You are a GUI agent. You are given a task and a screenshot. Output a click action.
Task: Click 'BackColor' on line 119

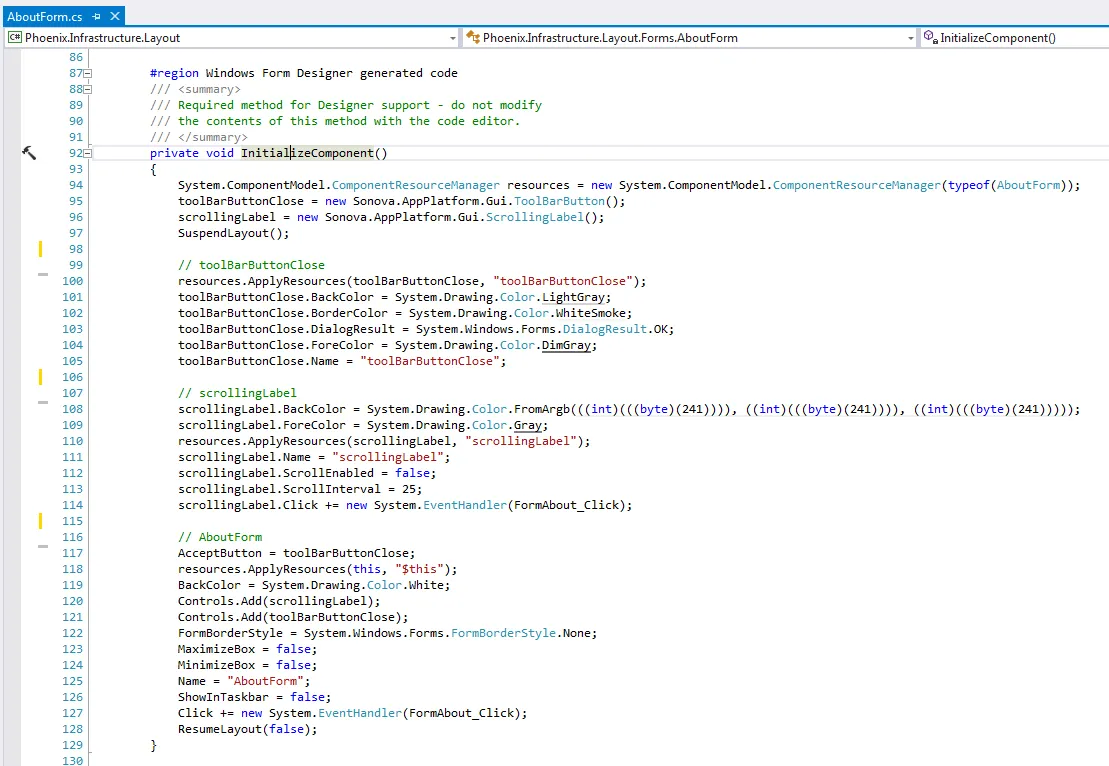click(209, 585)
